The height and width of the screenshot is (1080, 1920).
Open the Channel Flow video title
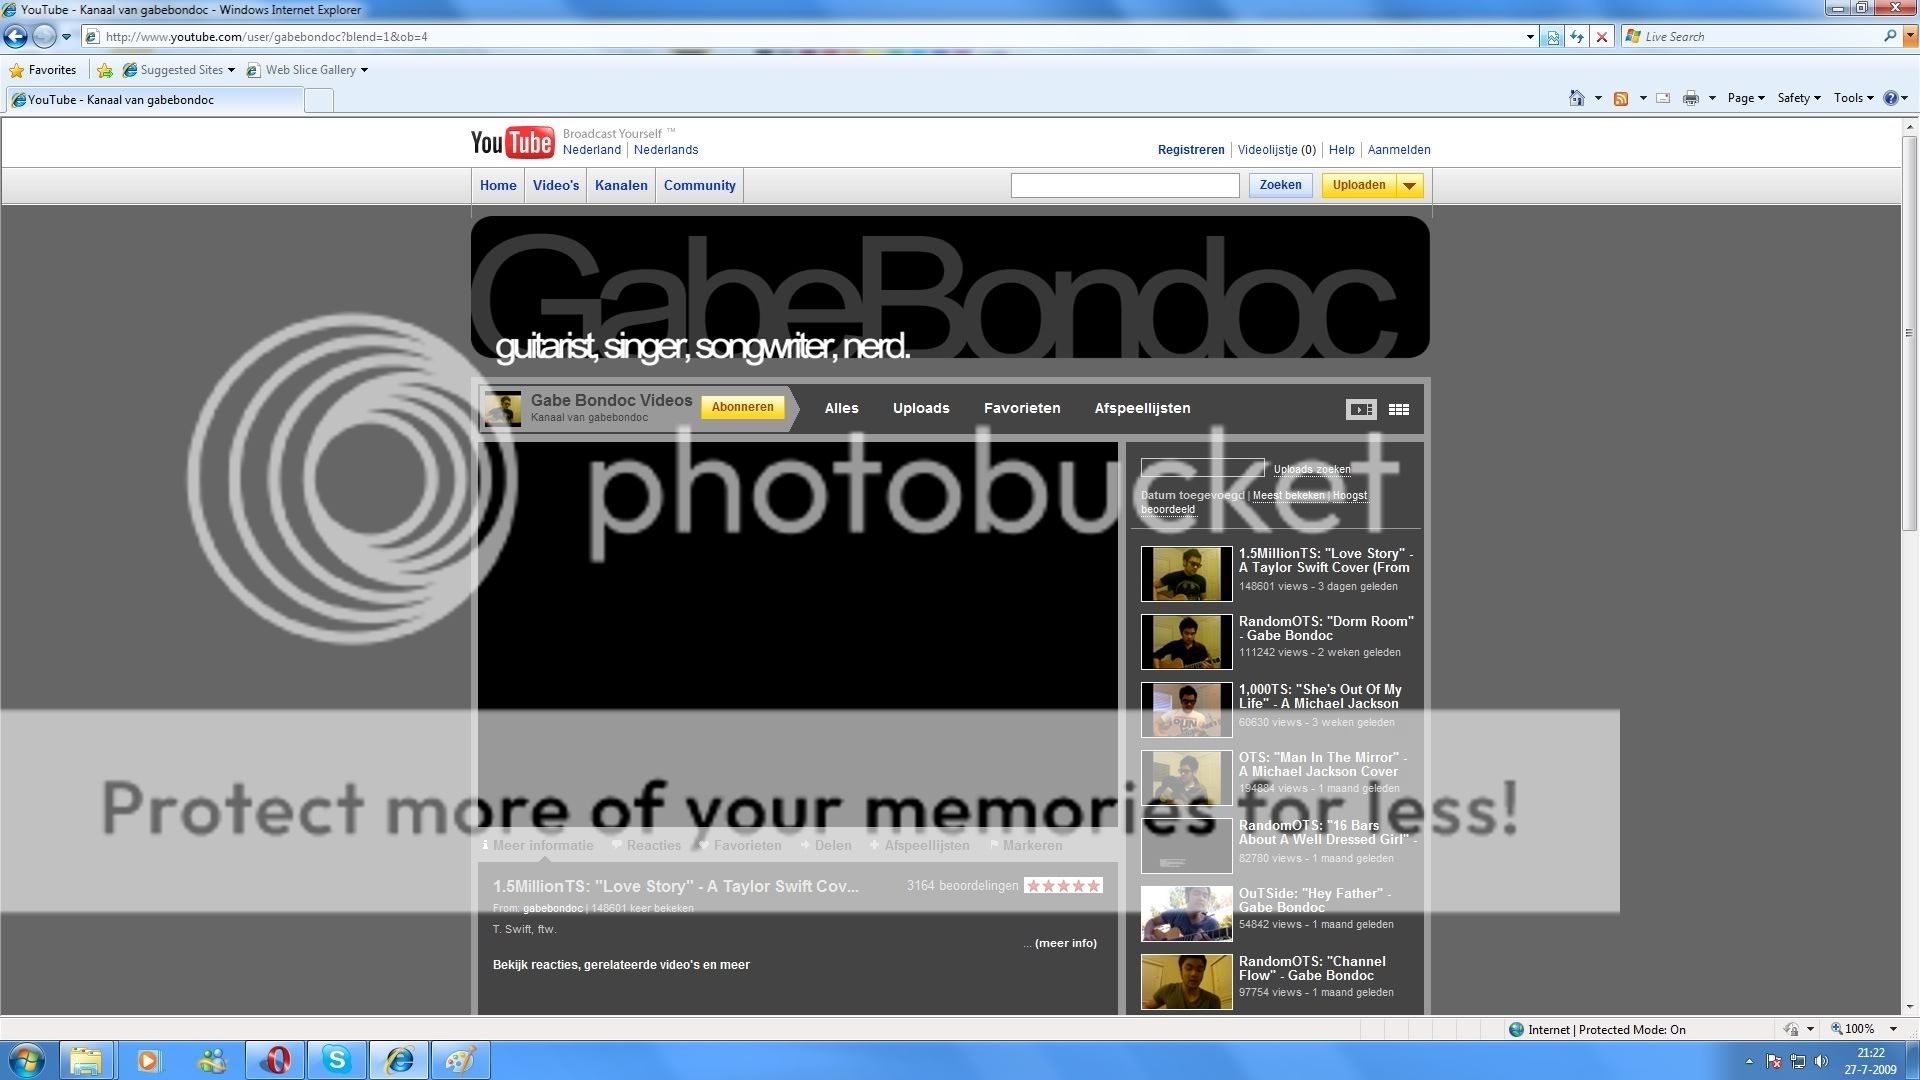1312,968
